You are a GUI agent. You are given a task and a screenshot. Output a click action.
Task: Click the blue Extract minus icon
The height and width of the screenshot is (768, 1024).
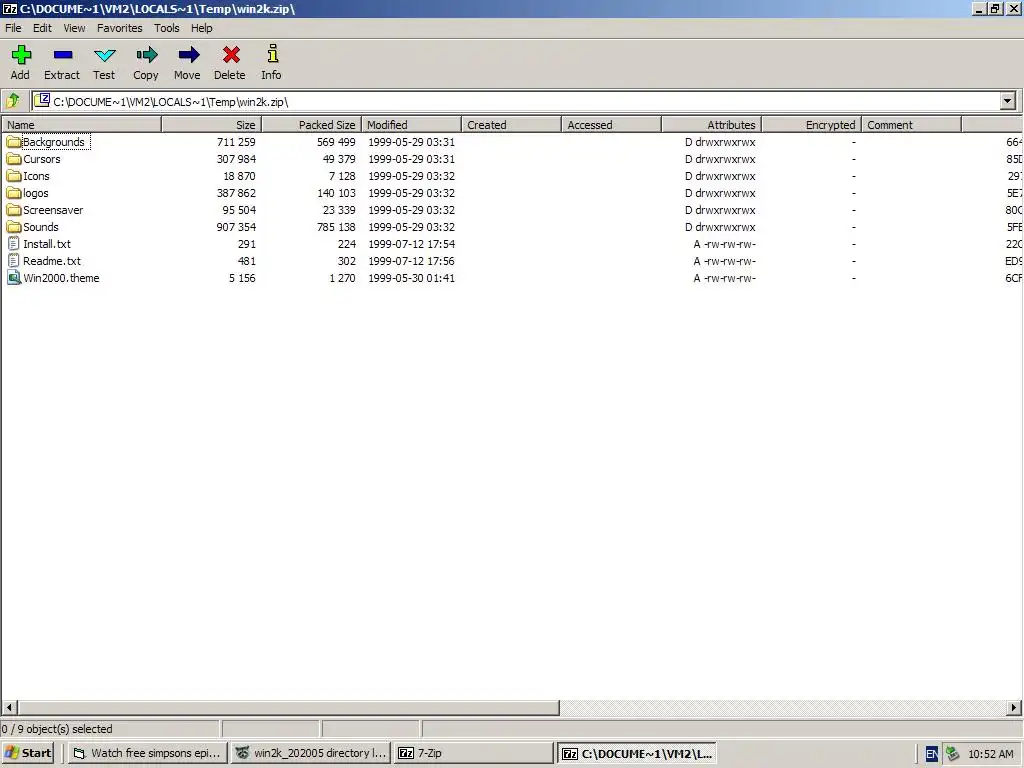[x=63, y=55]
